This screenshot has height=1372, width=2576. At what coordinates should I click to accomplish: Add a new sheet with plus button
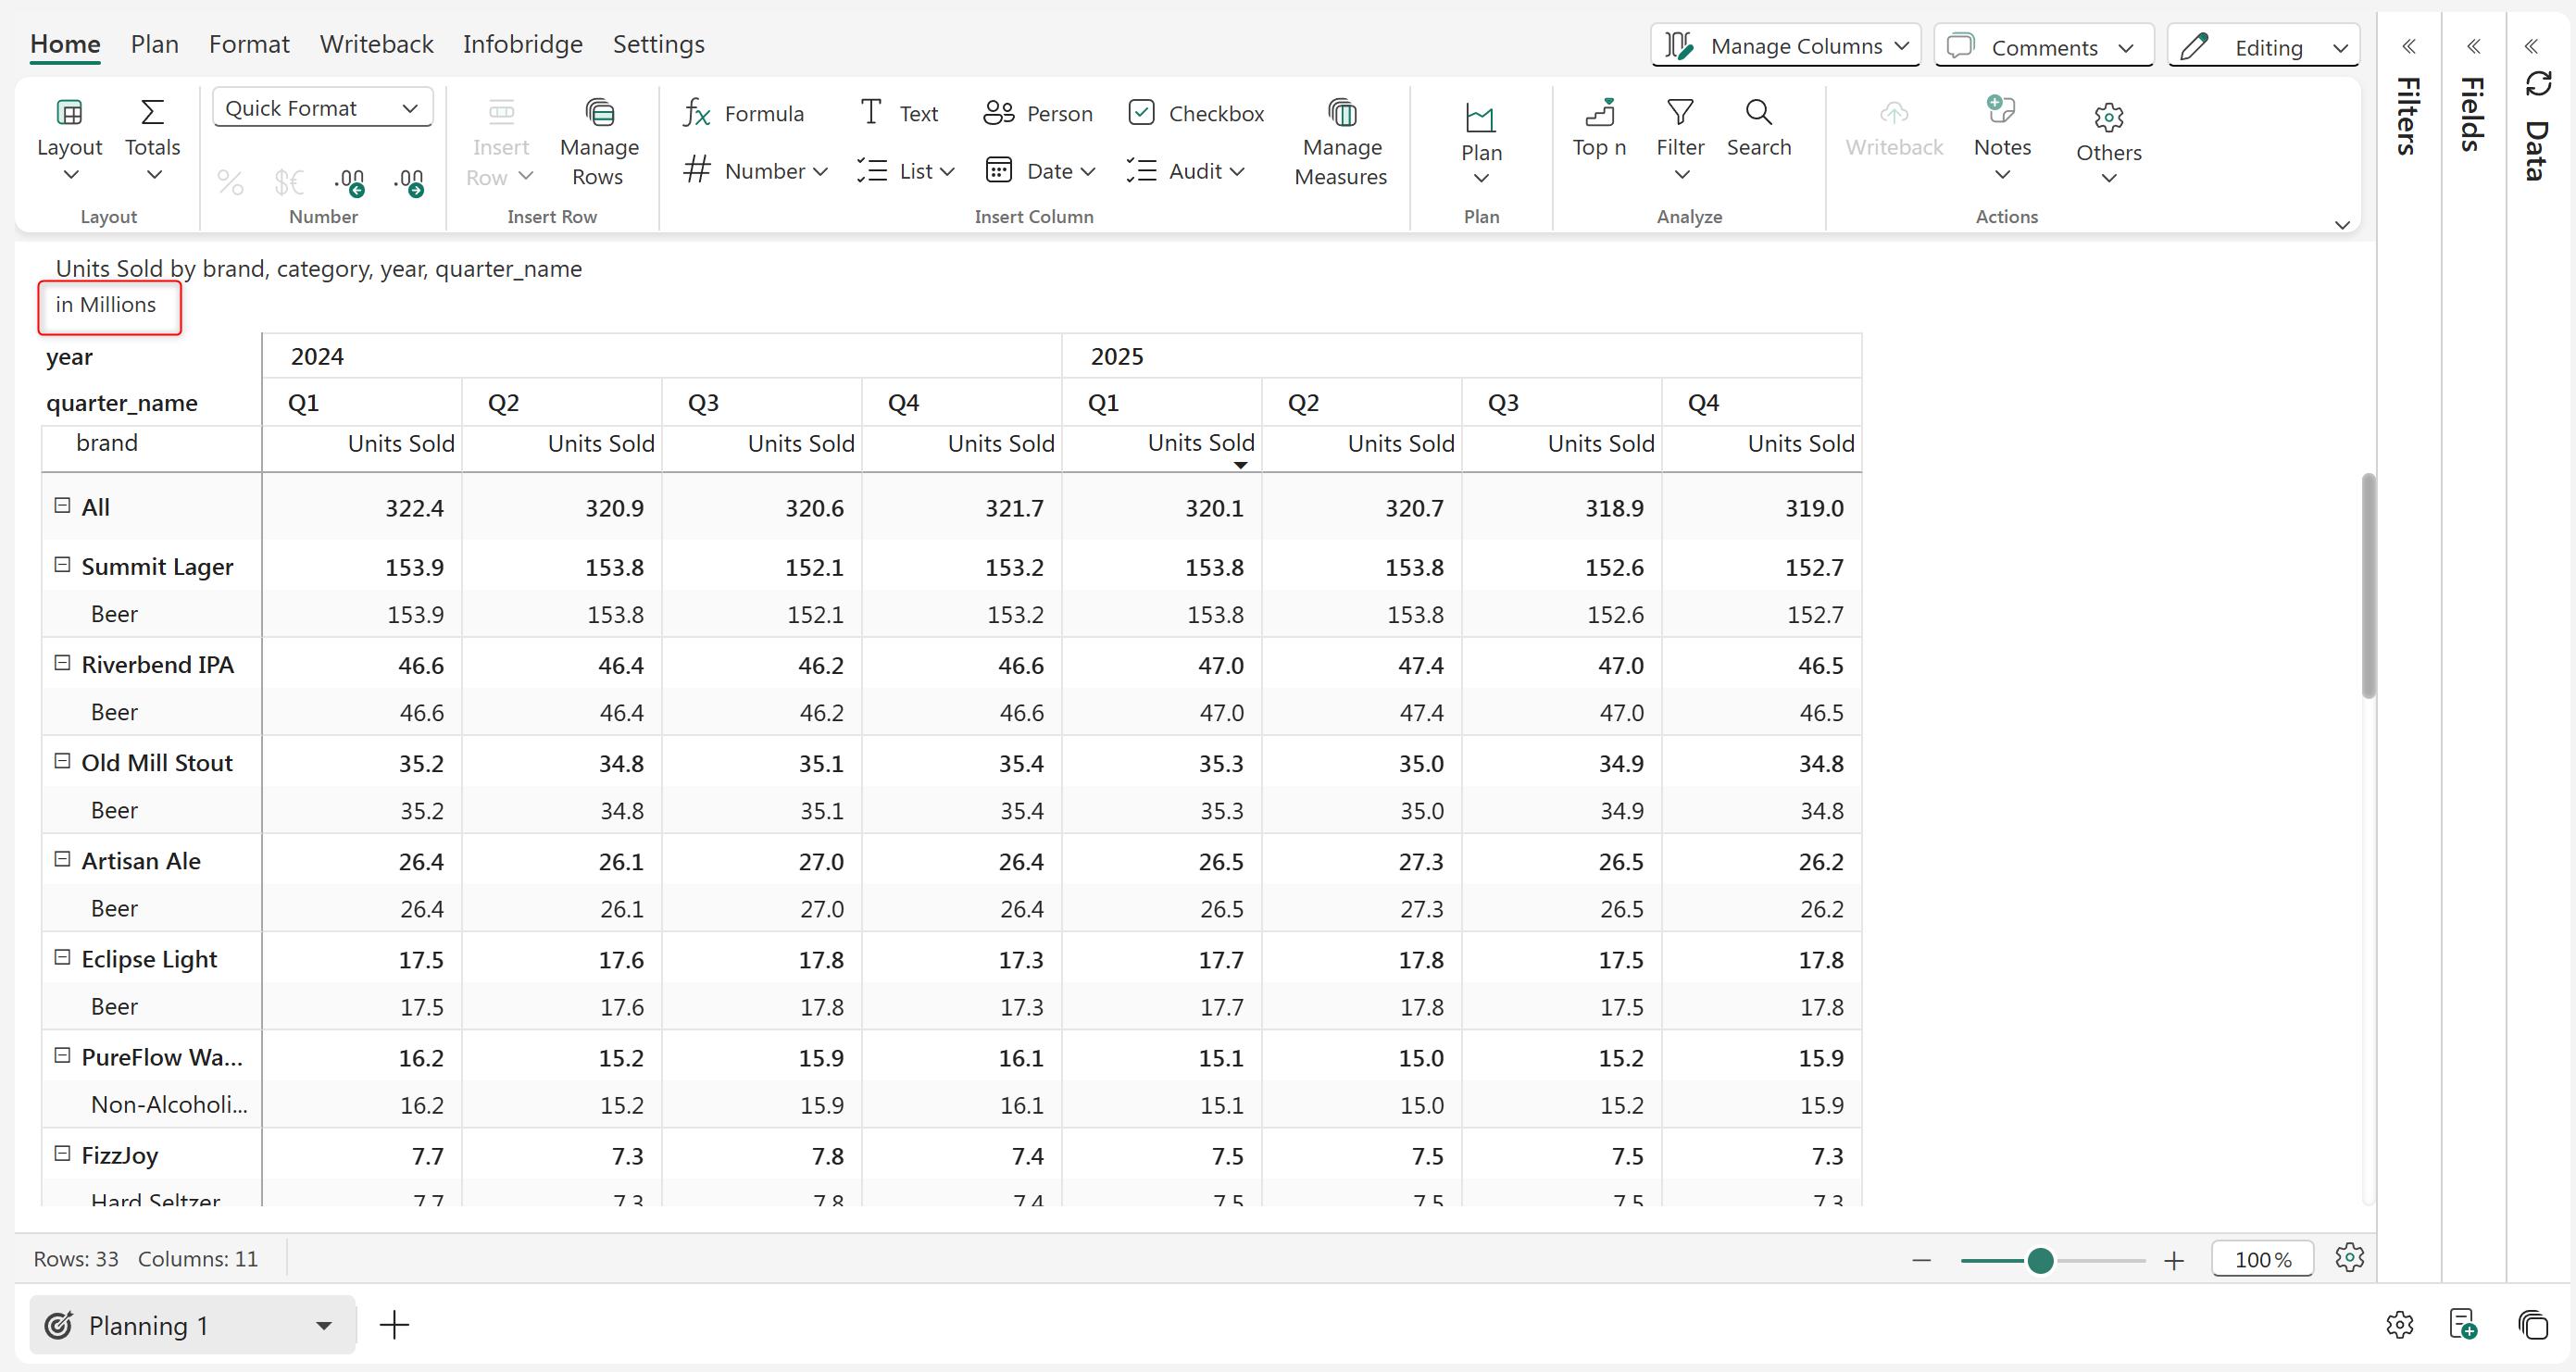pyautogui.click(x=394, y=1325)
